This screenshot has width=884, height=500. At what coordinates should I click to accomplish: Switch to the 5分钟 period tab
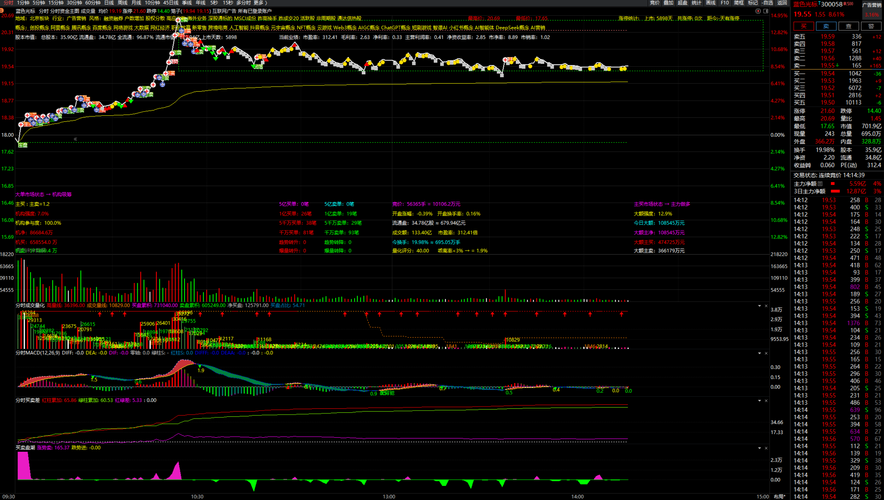(39, 3)
